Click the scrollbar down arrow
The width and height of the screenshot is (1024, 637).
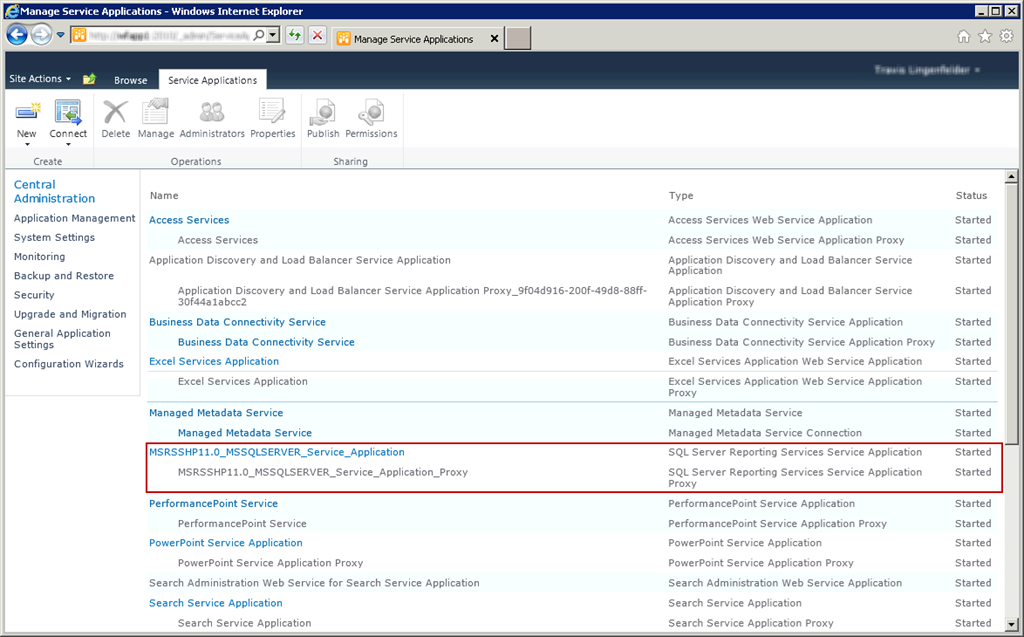point(1011,624)
